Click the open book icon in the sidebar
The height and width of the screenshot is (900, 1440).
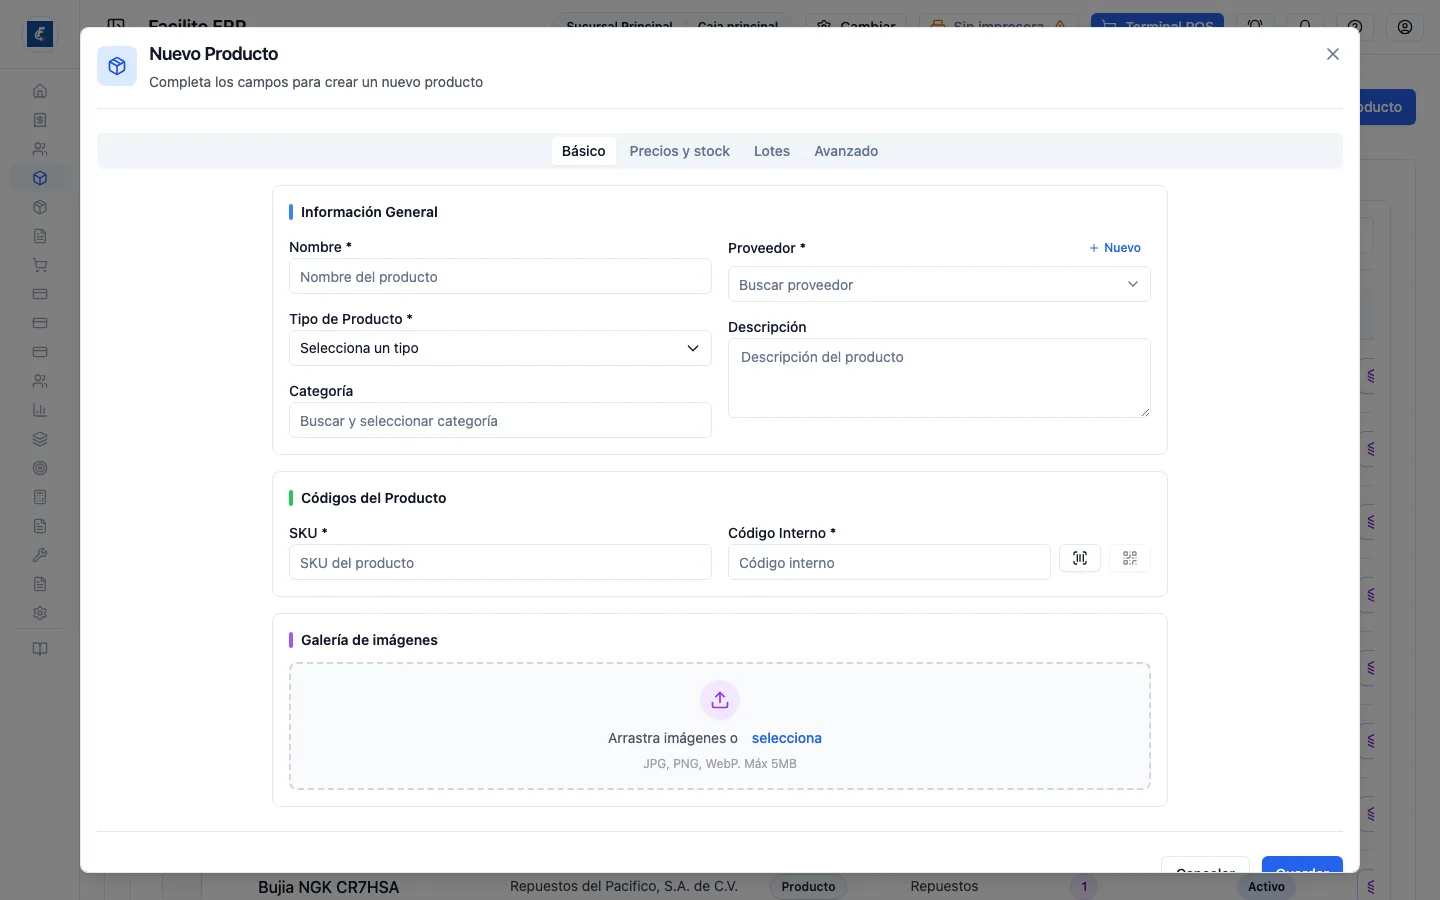tap(40, 649)
